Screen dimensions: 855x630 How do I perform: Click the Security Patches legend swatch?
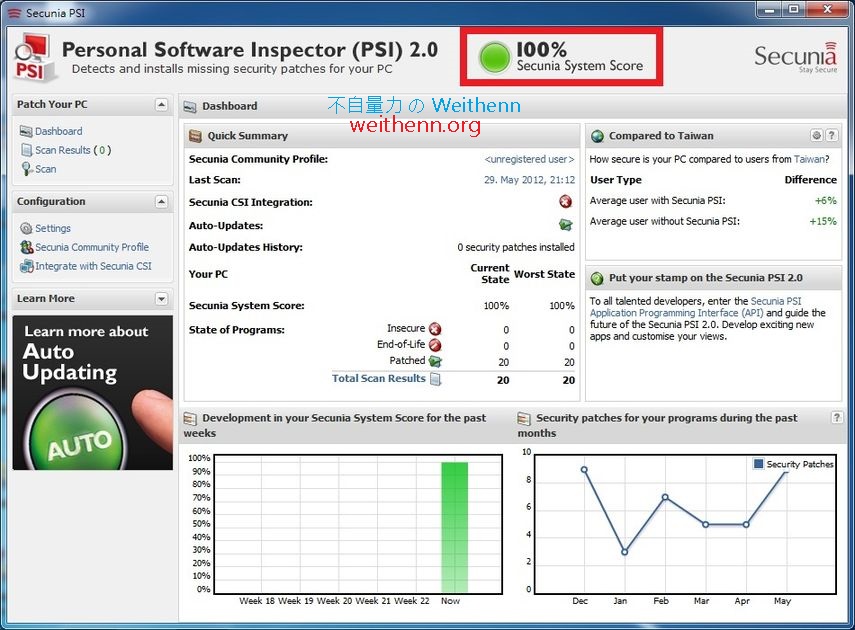tap(758, 464)
